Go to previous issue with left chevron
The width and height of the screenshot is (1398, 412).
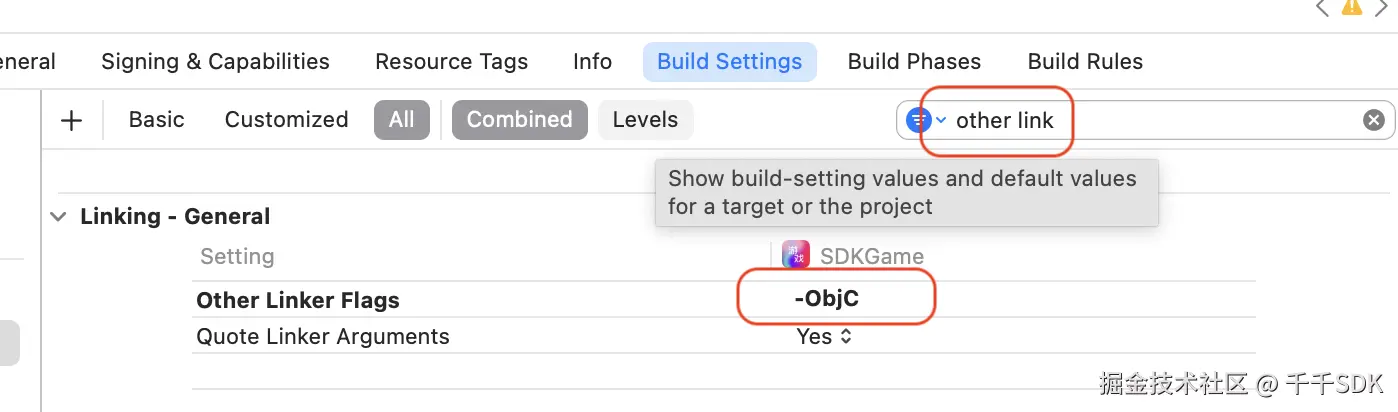[1322, 7]
